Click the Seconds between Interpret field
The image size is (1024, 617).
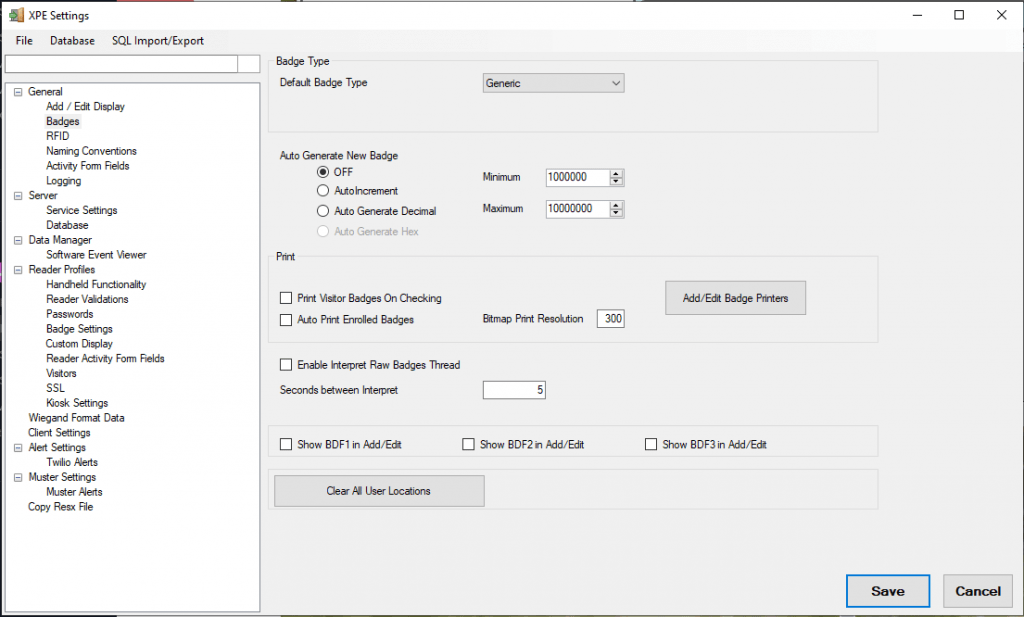coord(514,390)
